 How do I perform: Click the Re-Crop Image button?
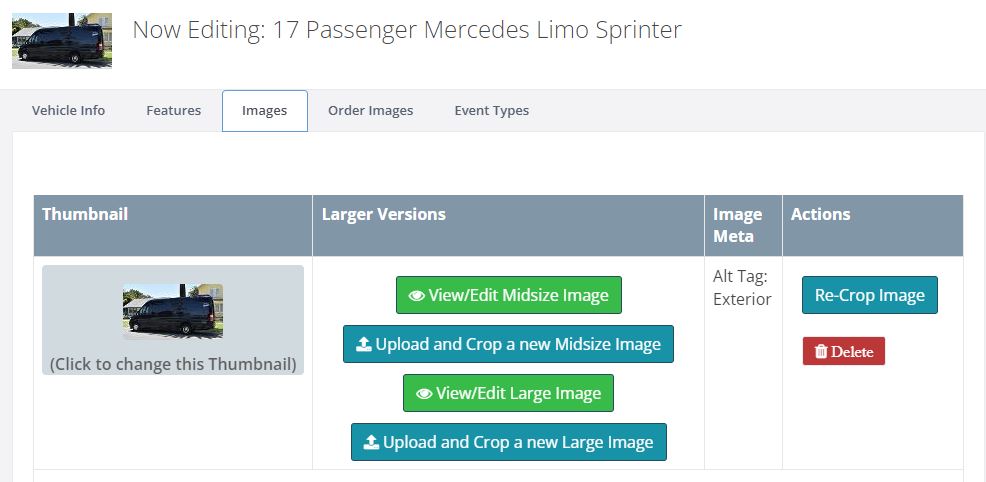tap(870, 295)
